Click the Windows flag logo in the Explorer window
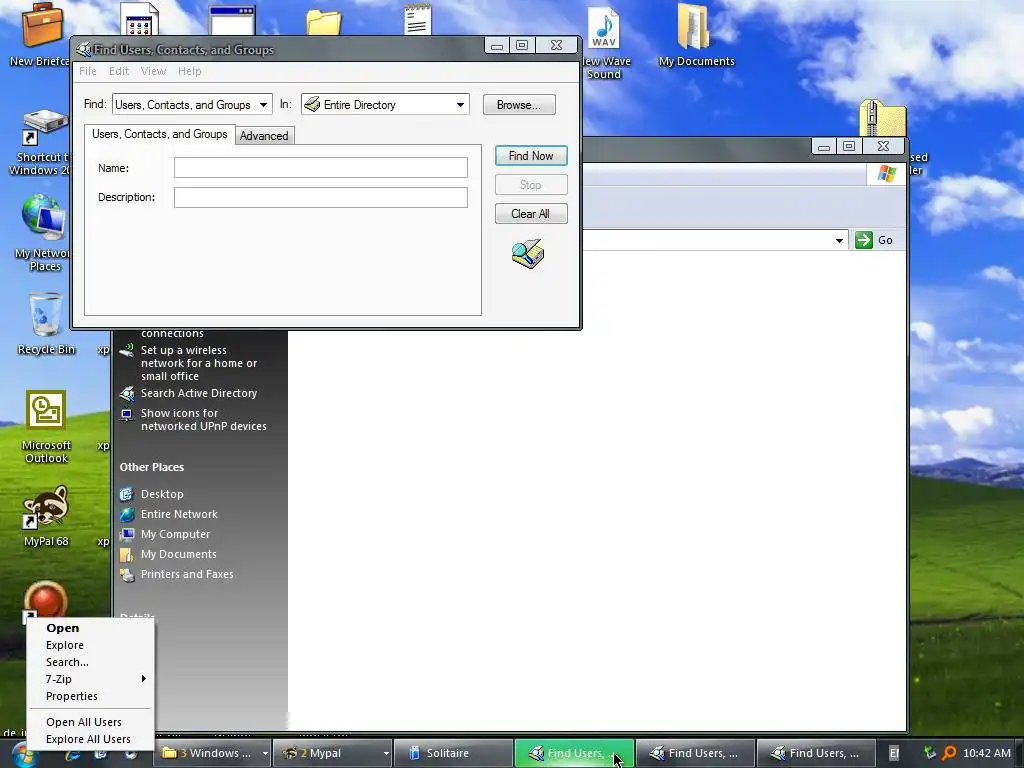1024x768 pixels. [x=887, y=174]
